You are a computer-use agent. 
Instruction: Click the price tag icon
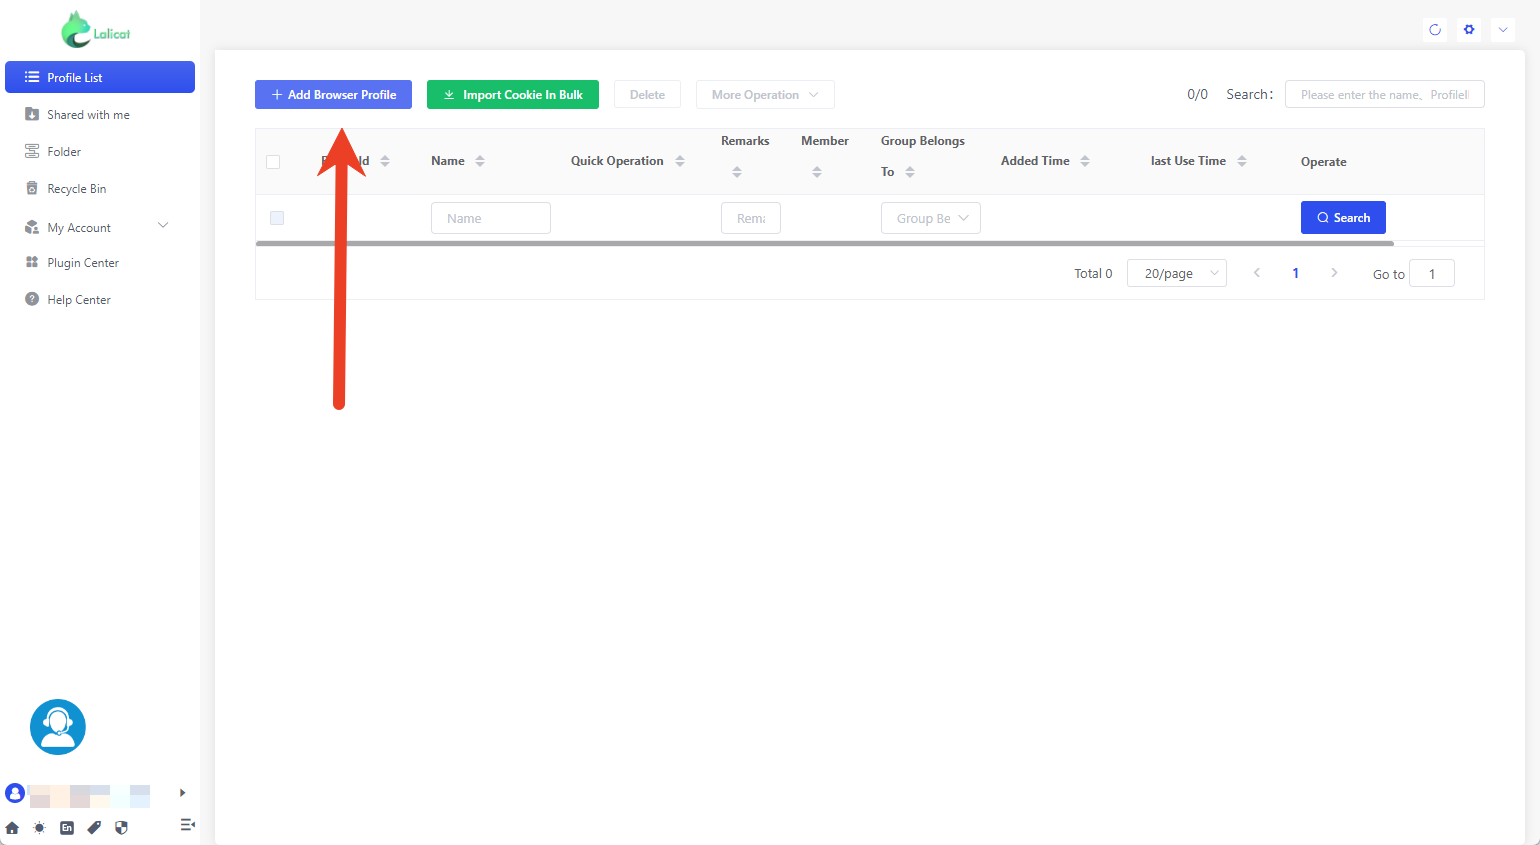(x=94, y=828)
